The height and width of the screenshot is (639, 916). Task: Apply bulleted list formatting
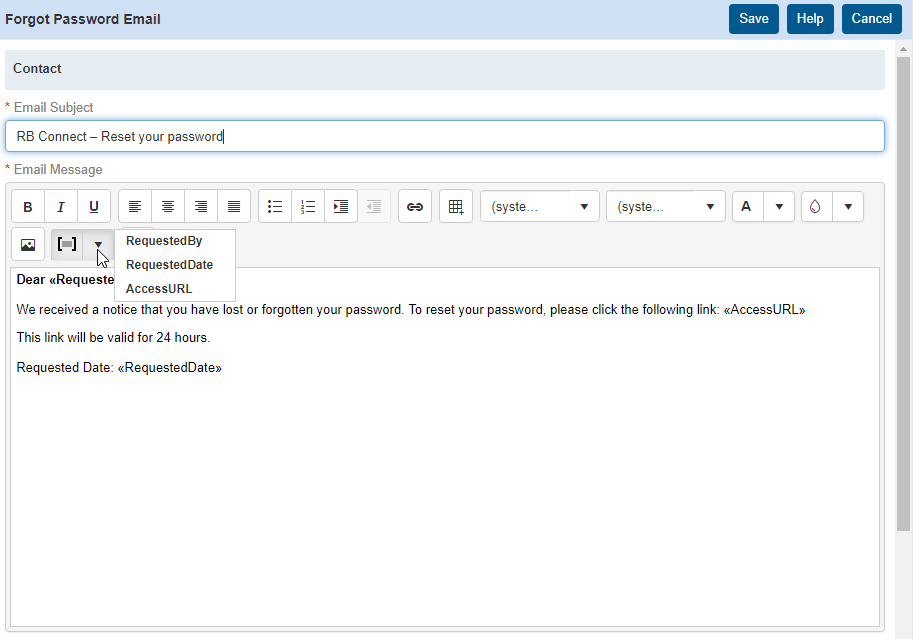[x=275, y=206]
